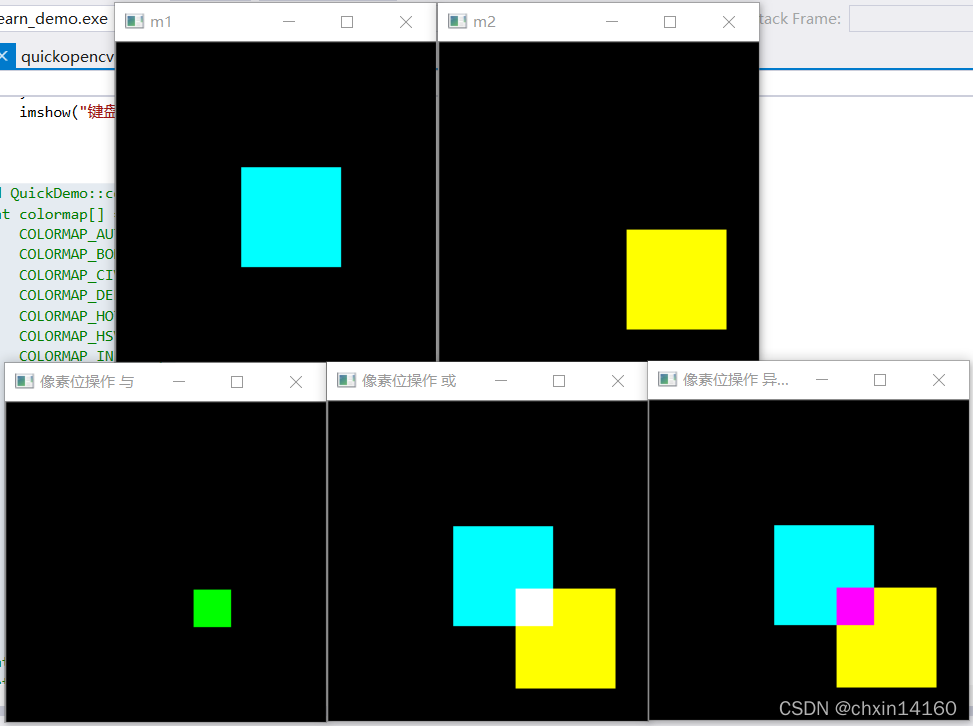Image resolution: width=973 pixels, height=726 pixels.
Task: Maximize the 像素位操作 与 window
Action: click(x=237, y=382)
